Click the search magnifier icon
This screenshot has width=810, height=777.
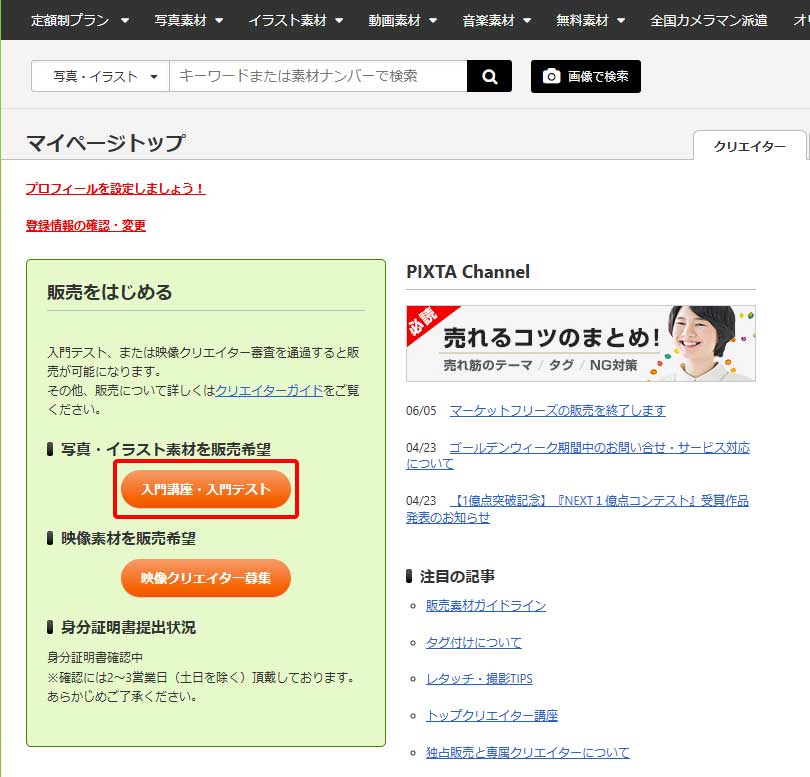click(x=488, y=76)
